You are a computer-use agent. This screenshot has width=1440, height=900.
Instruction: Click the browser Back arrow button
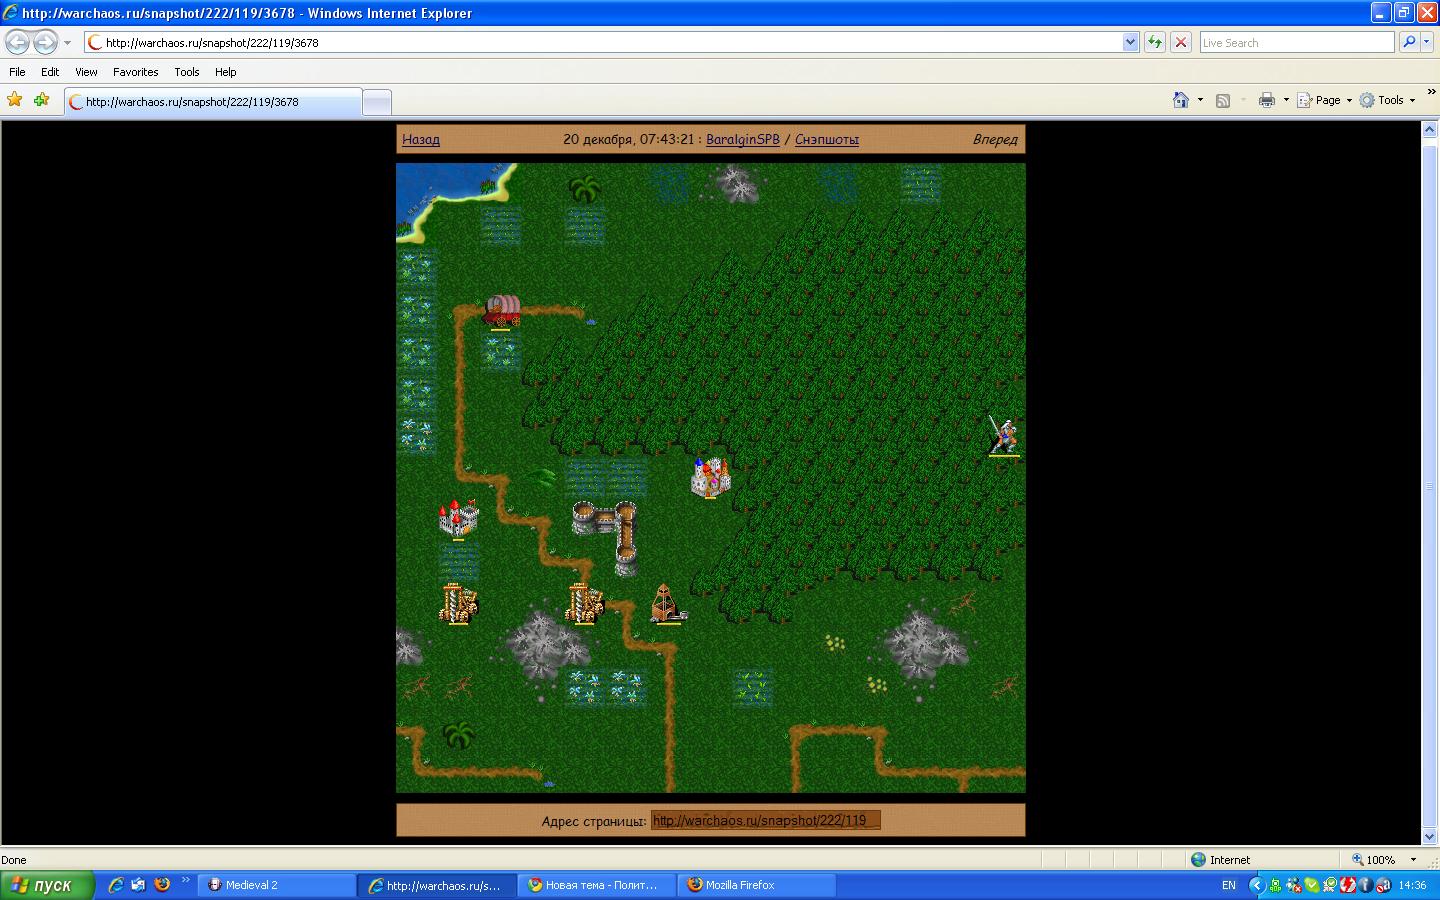[18, 42]
